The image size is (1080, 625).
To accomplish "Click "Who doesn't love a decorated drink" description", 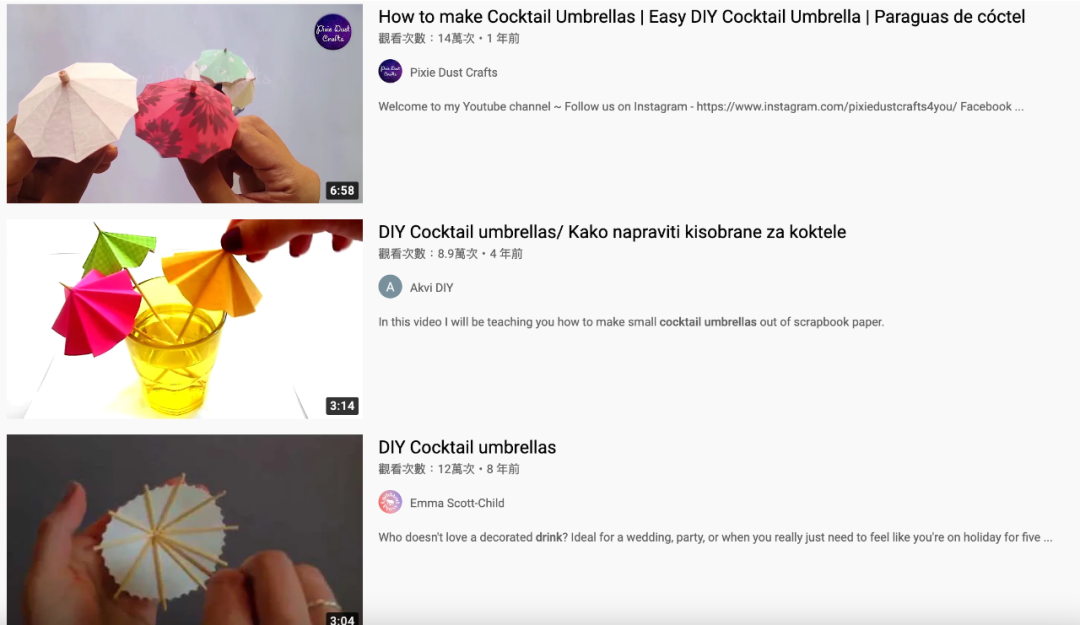I will pyautogui.click(x=715, y=537).
